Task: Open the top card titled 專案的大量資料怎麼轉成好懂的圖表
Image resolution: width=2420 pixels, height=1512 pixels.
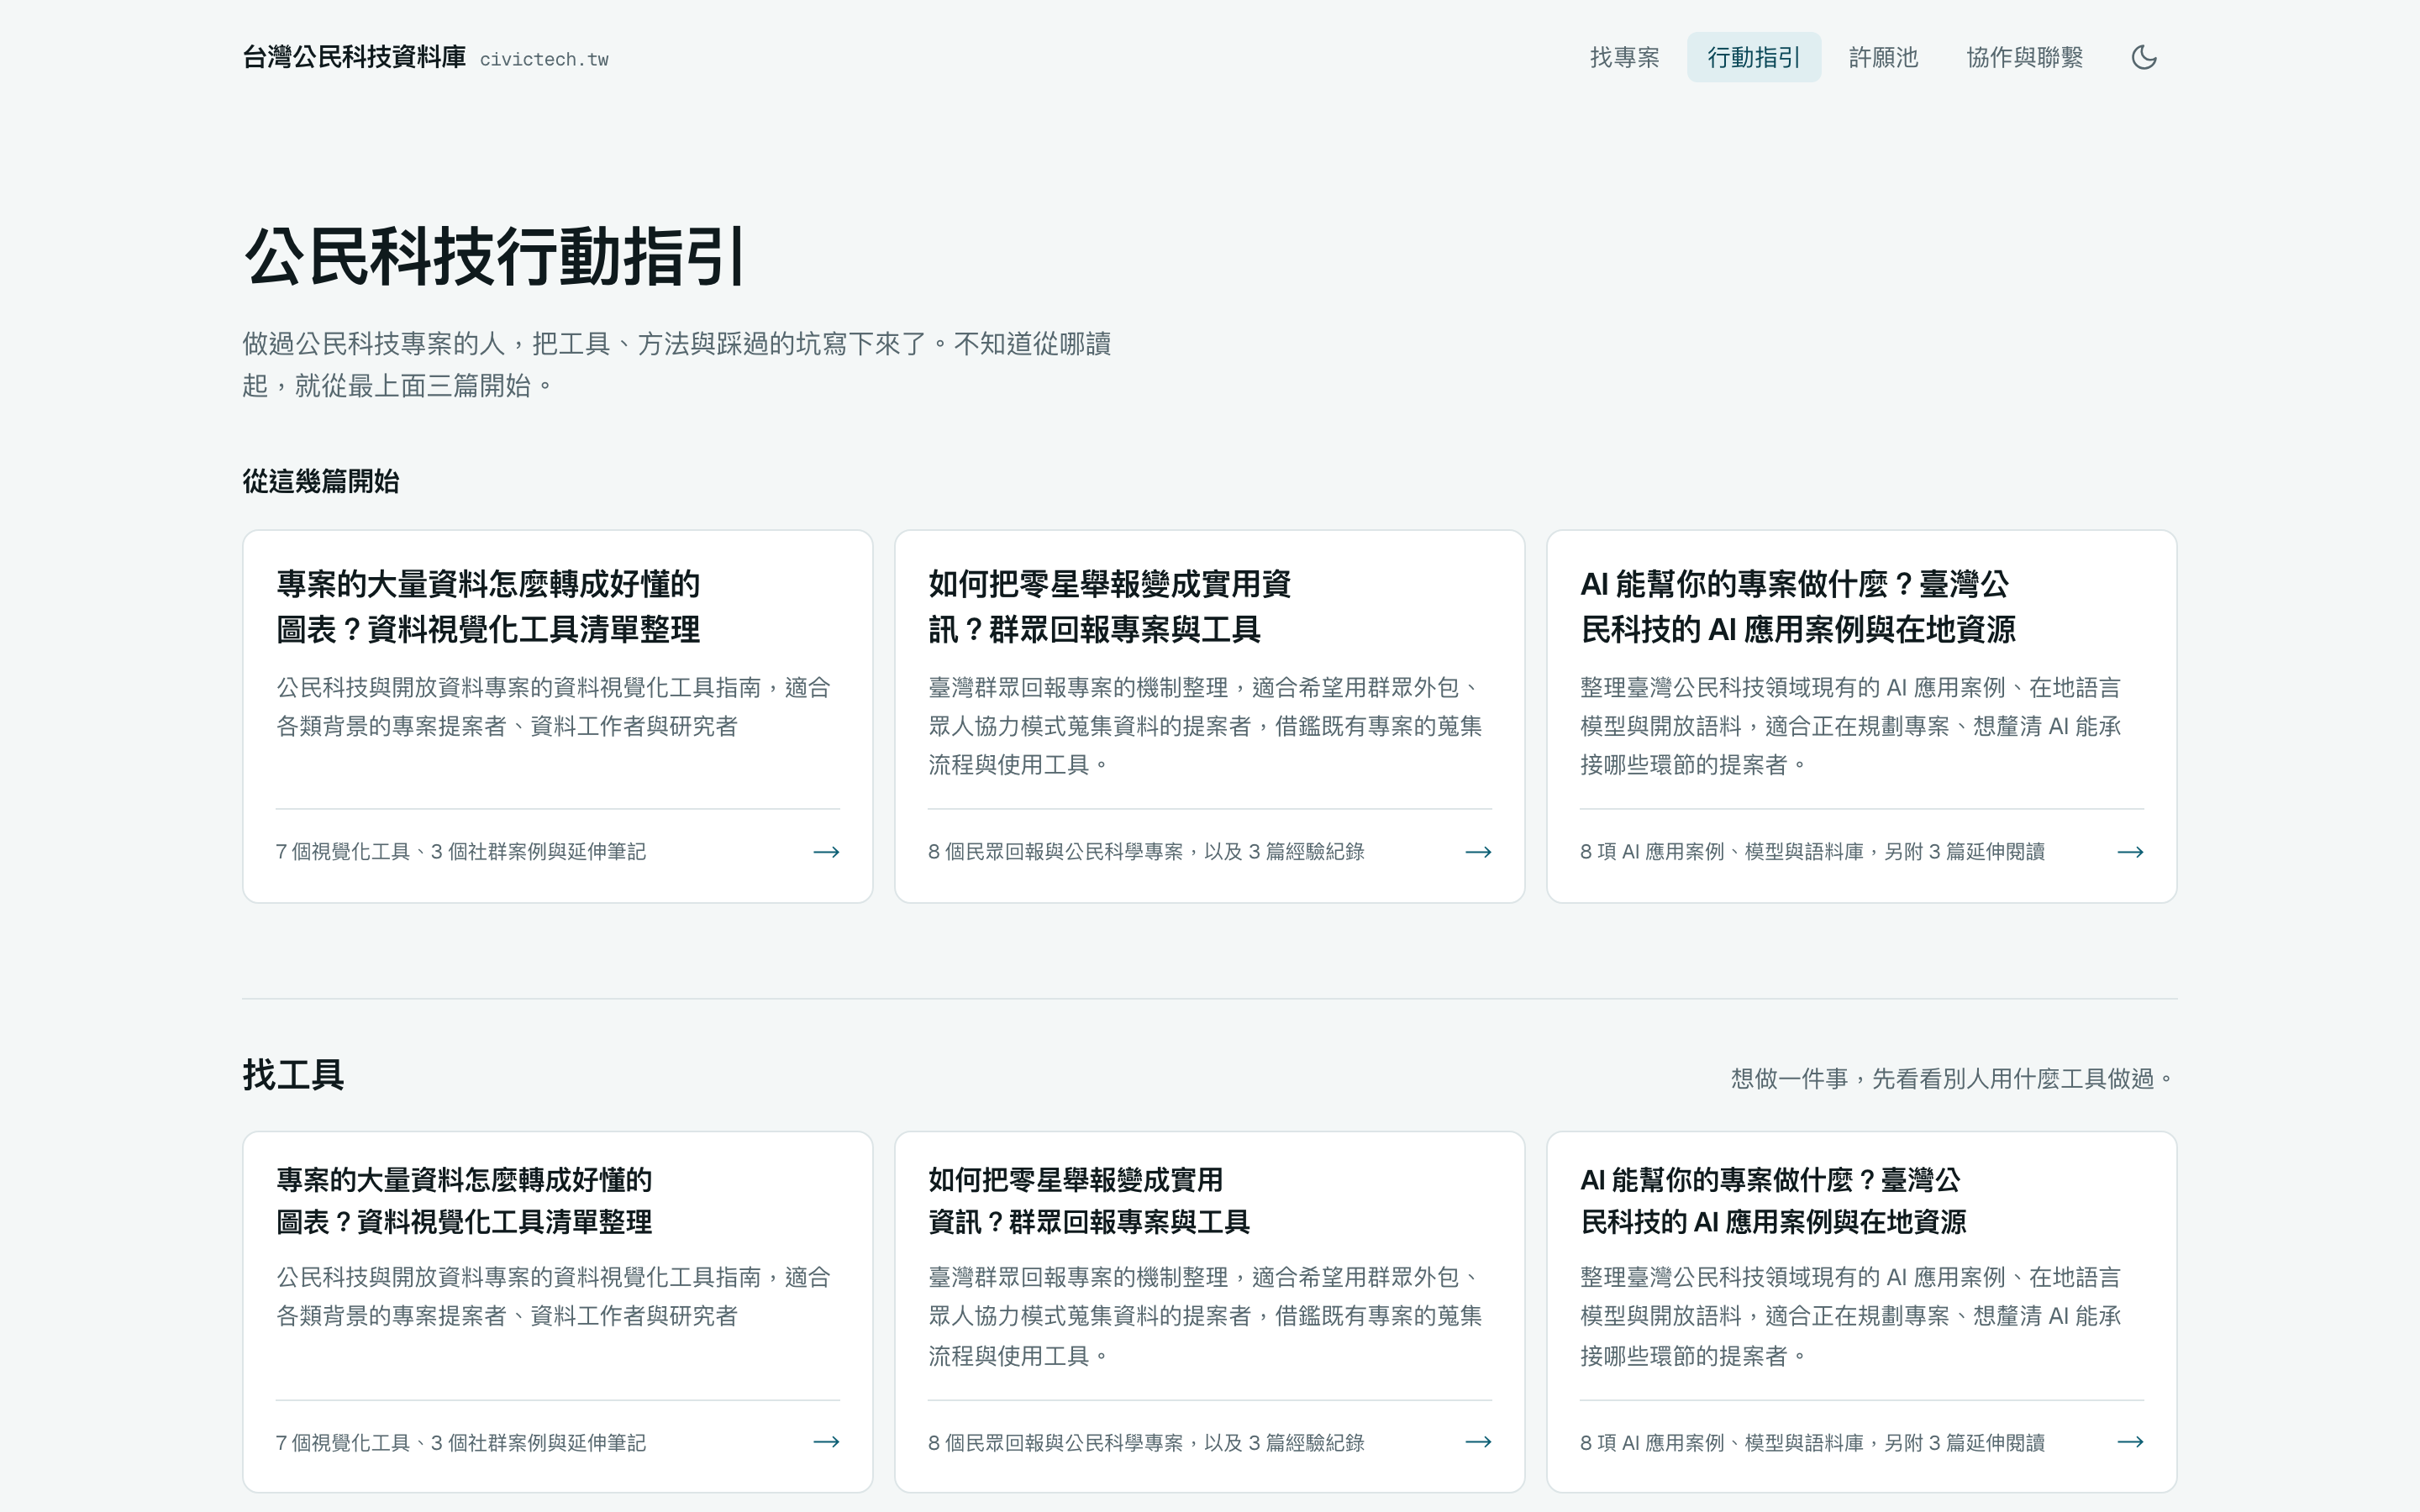Action: [x=488, y=606]
